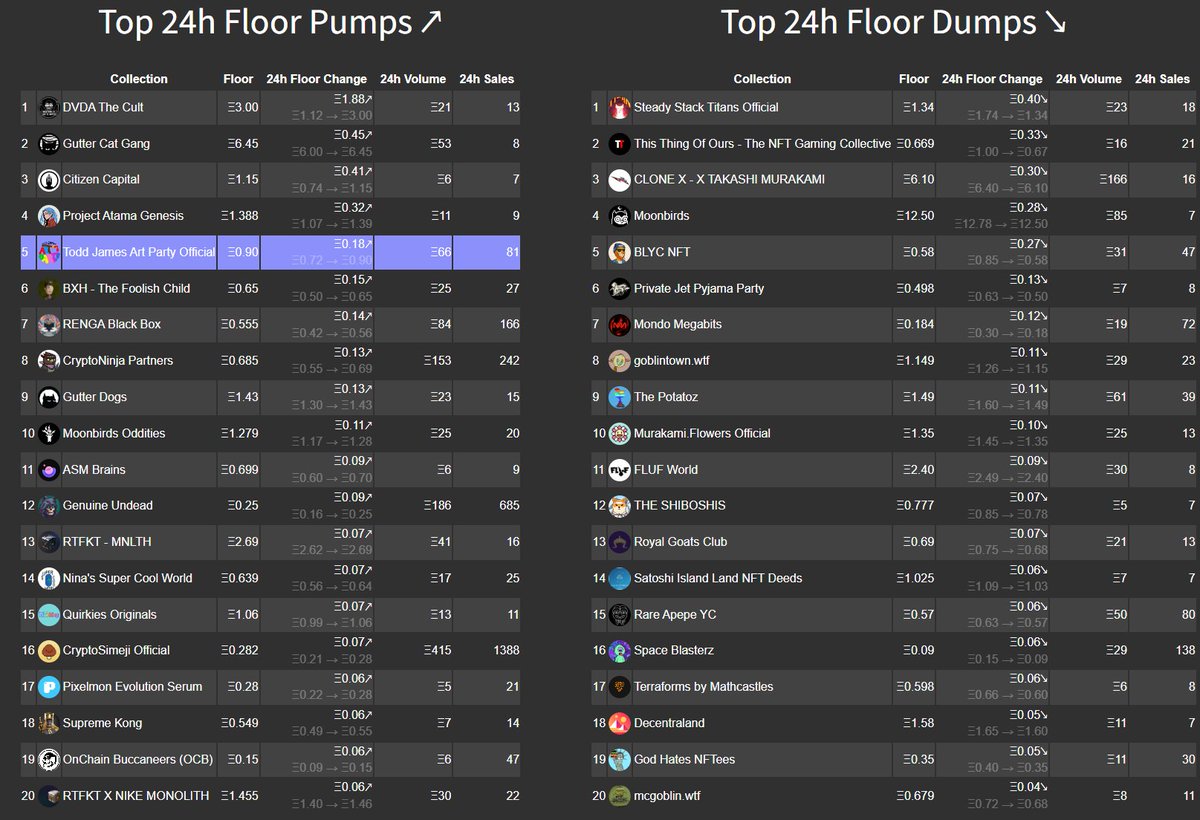Click Moonbirds floor price Ξ12.50
The height and width of the screenshot is (820, 1200).
(x=917, y=216)
